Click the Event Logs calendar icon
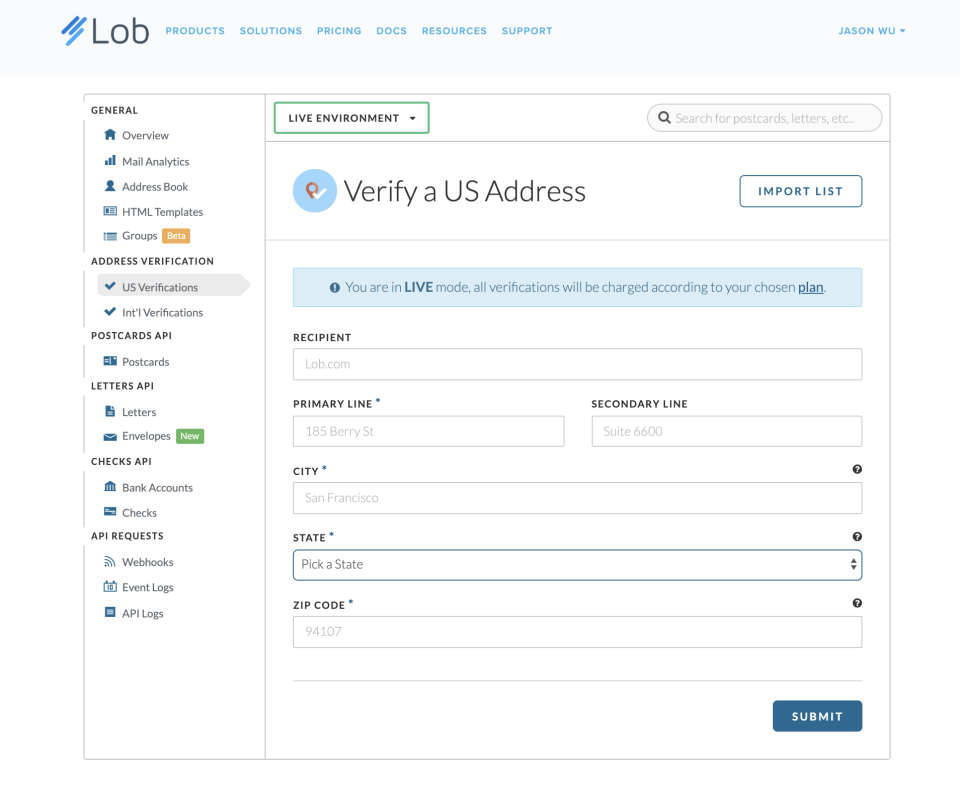Image resolution: width=960 pixels, height=791 pixels. point(110,587)
